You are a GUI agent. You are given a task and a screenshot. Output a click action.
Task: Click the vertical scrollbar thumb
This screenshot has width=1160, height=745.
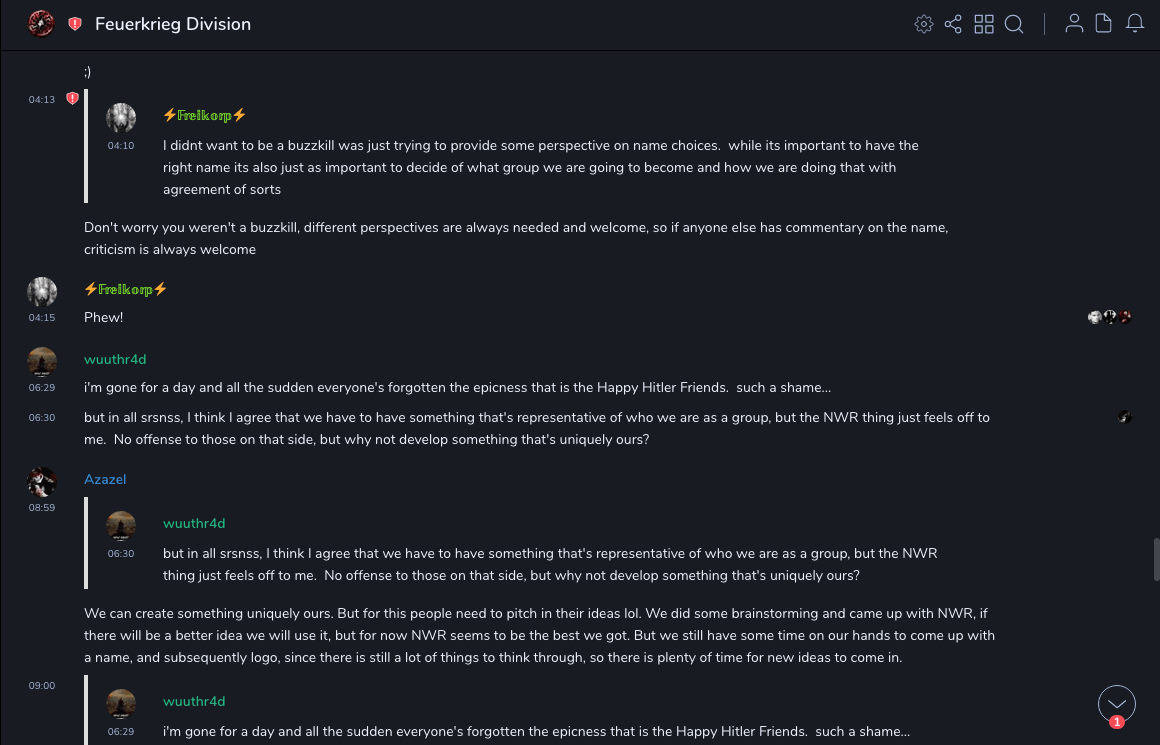[1156, 558]
